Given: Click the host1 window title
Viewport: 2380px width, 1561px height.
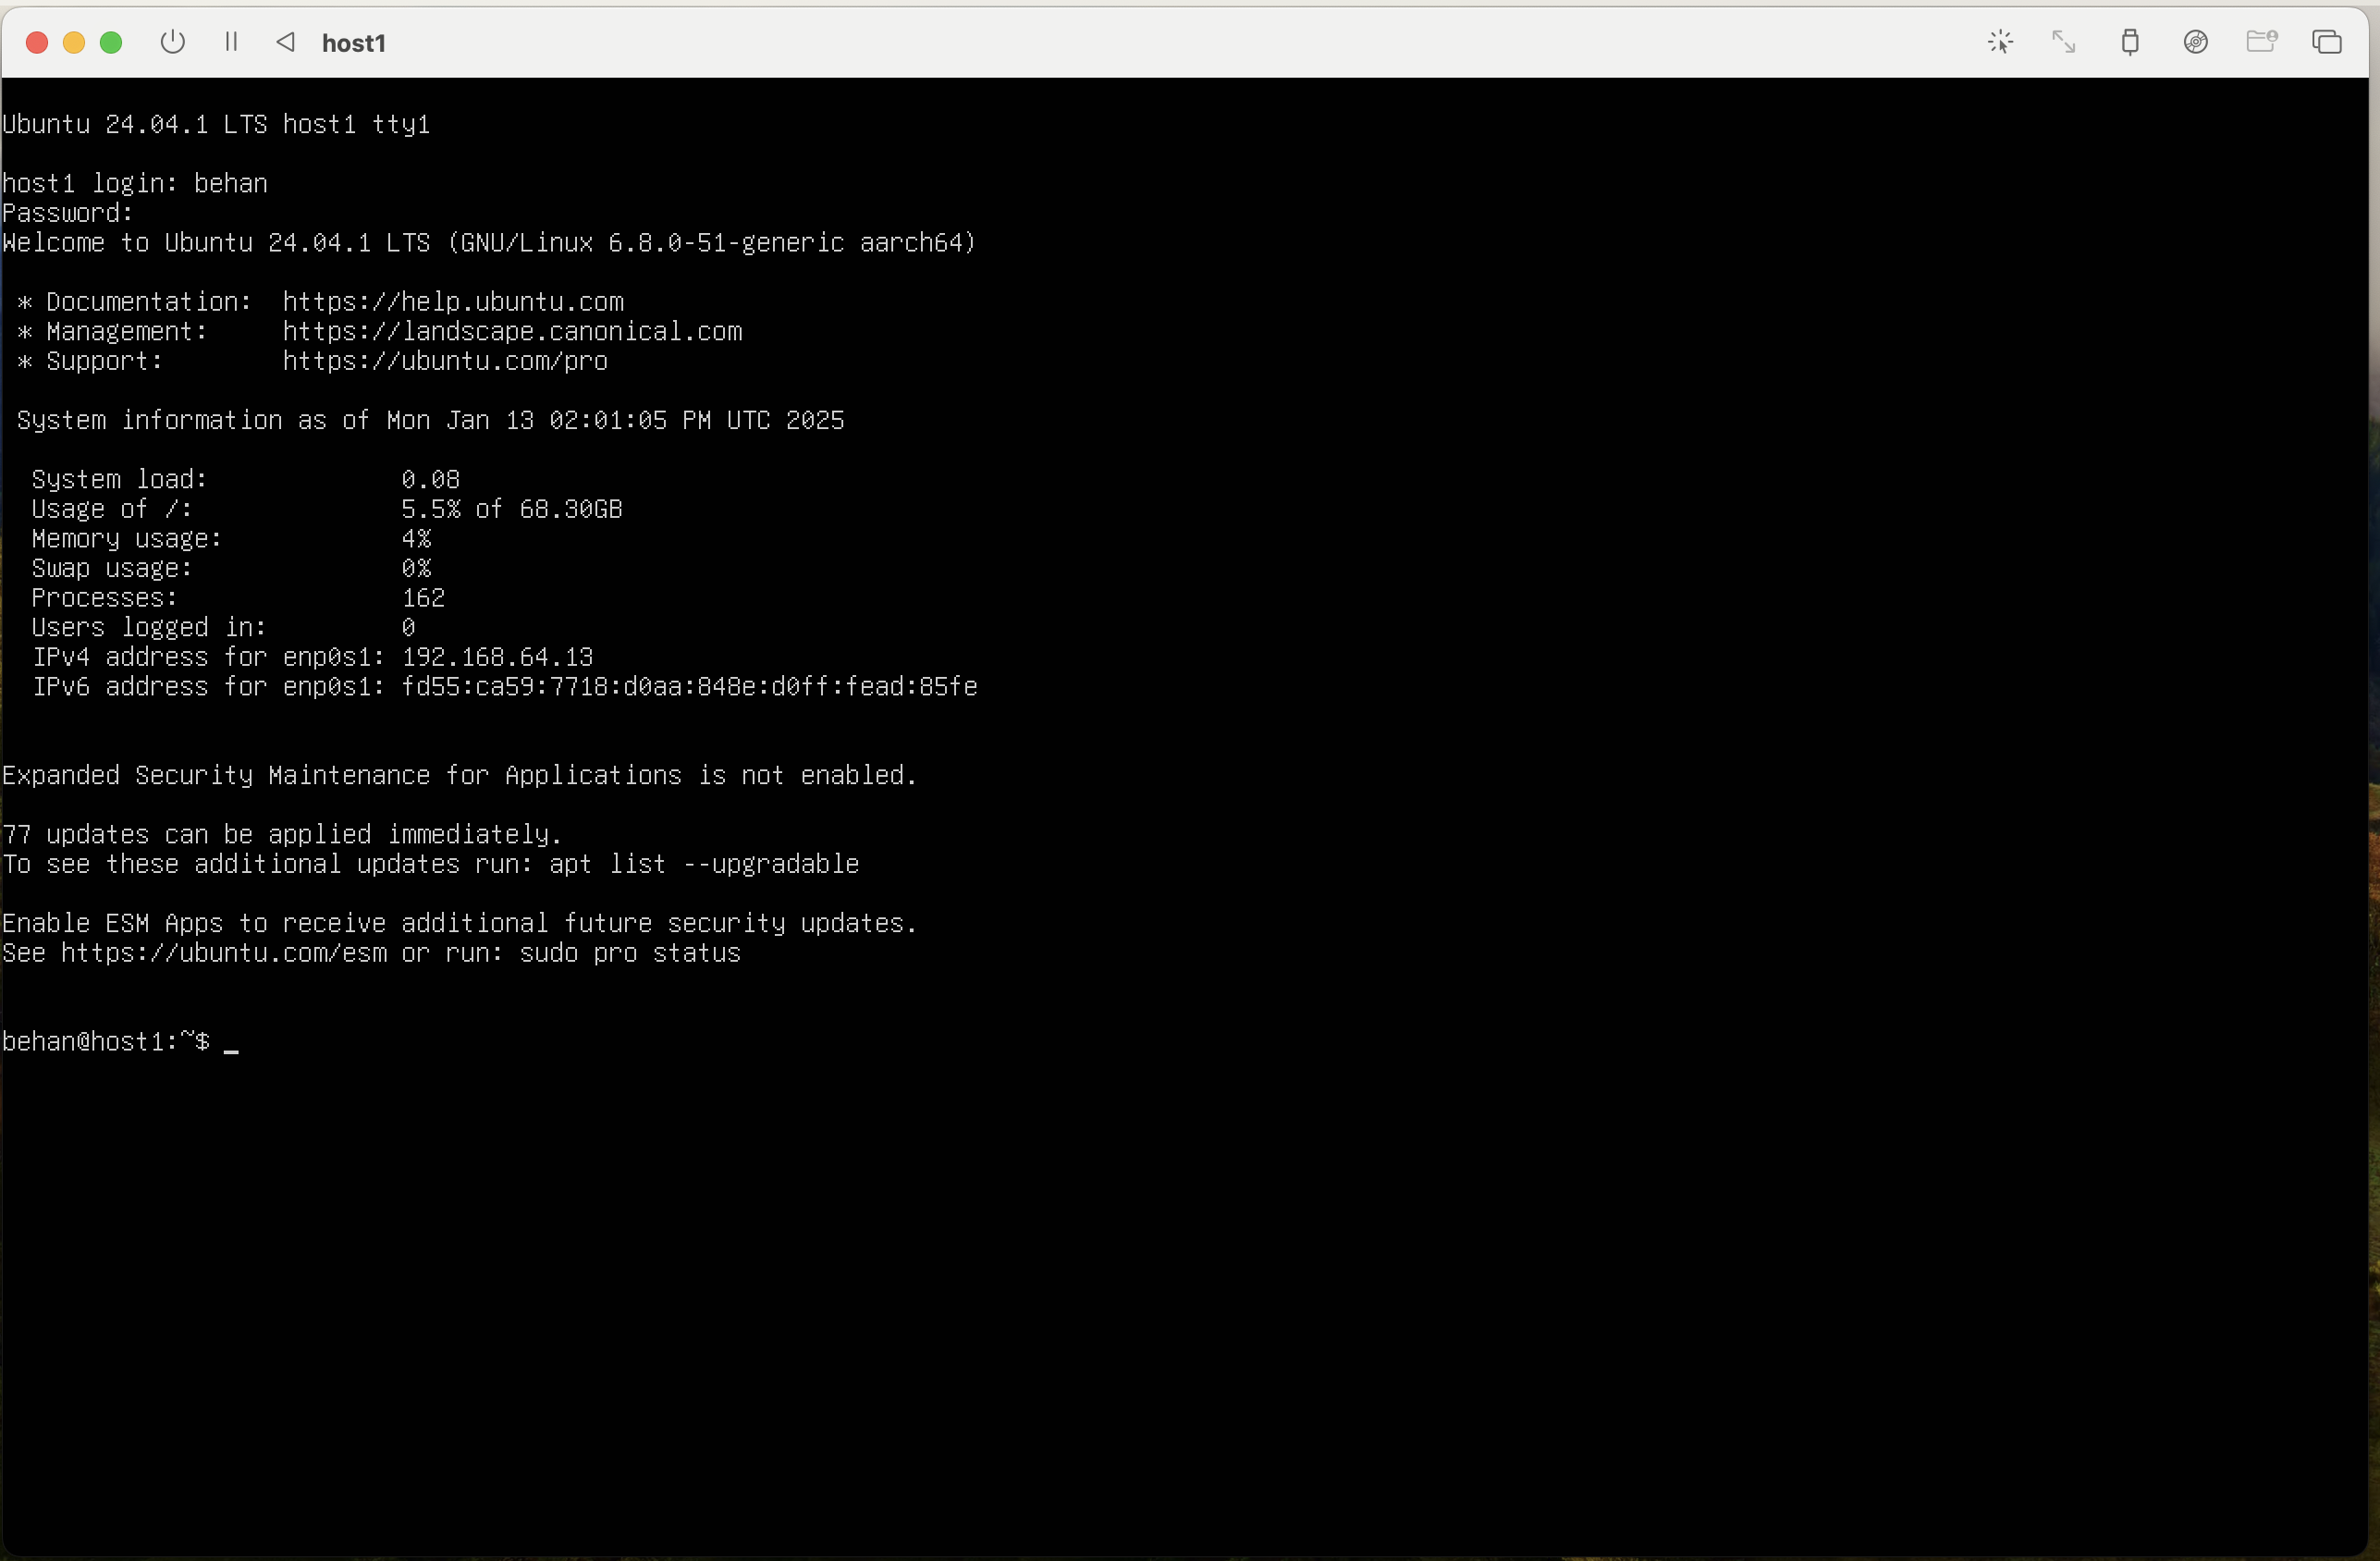Looking at the screenshot, I should pos(354,43).
